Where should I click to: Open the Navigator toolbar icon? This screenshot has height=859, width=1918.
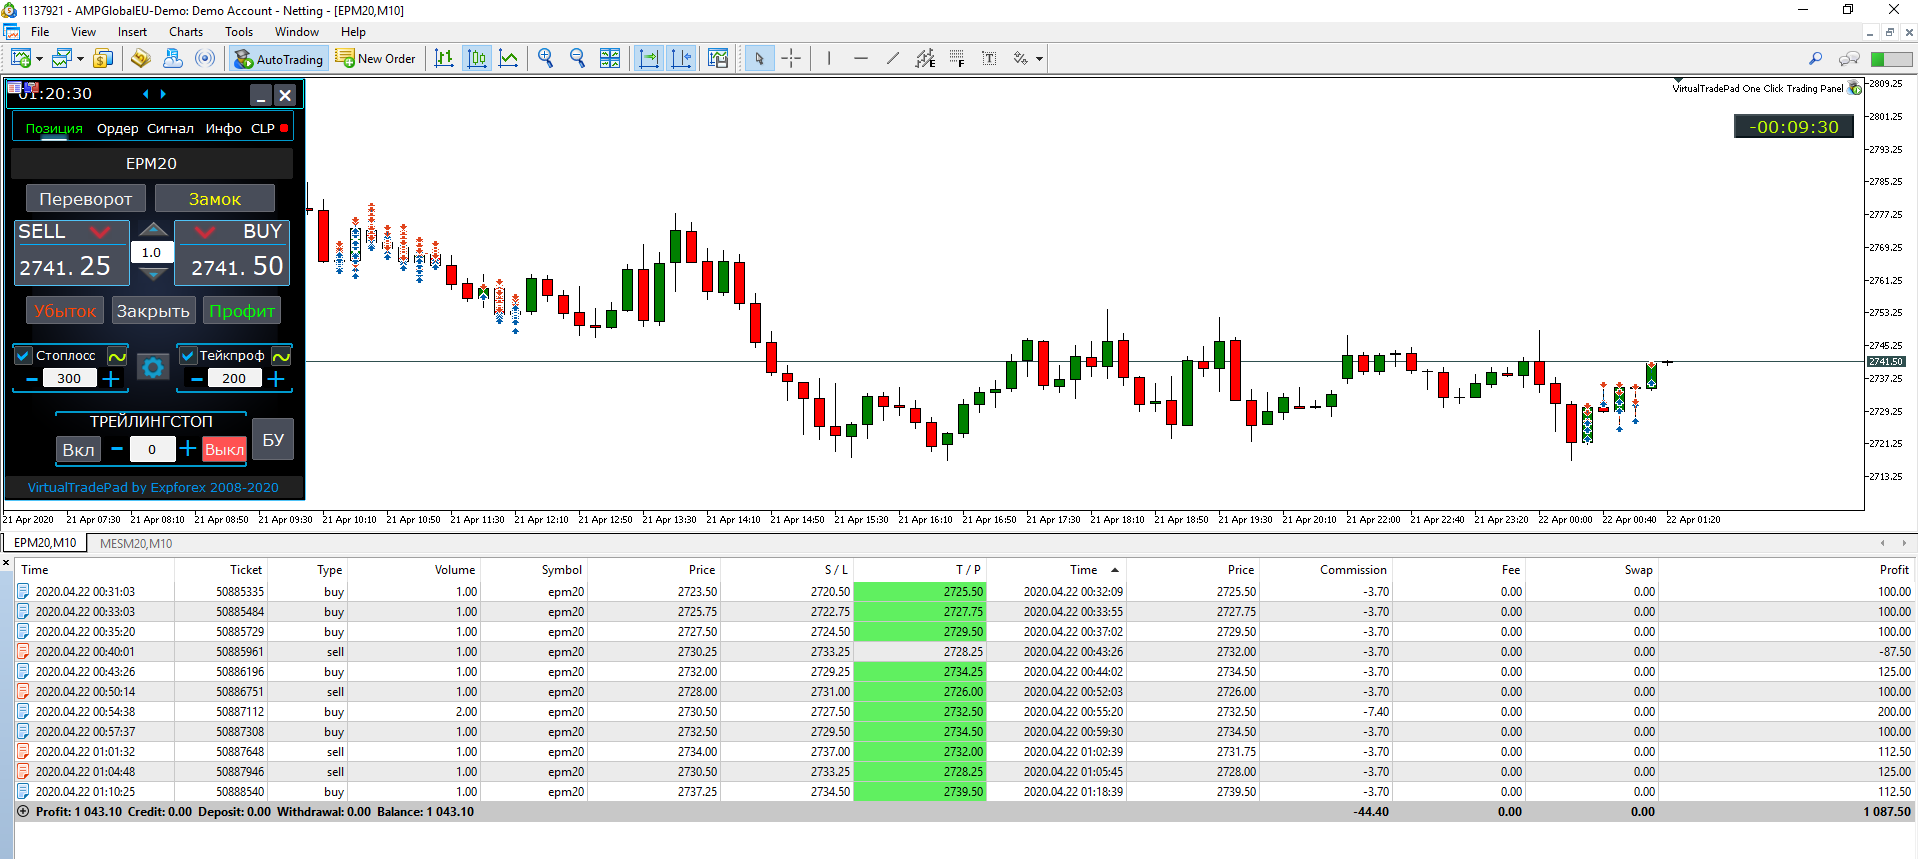173,59
